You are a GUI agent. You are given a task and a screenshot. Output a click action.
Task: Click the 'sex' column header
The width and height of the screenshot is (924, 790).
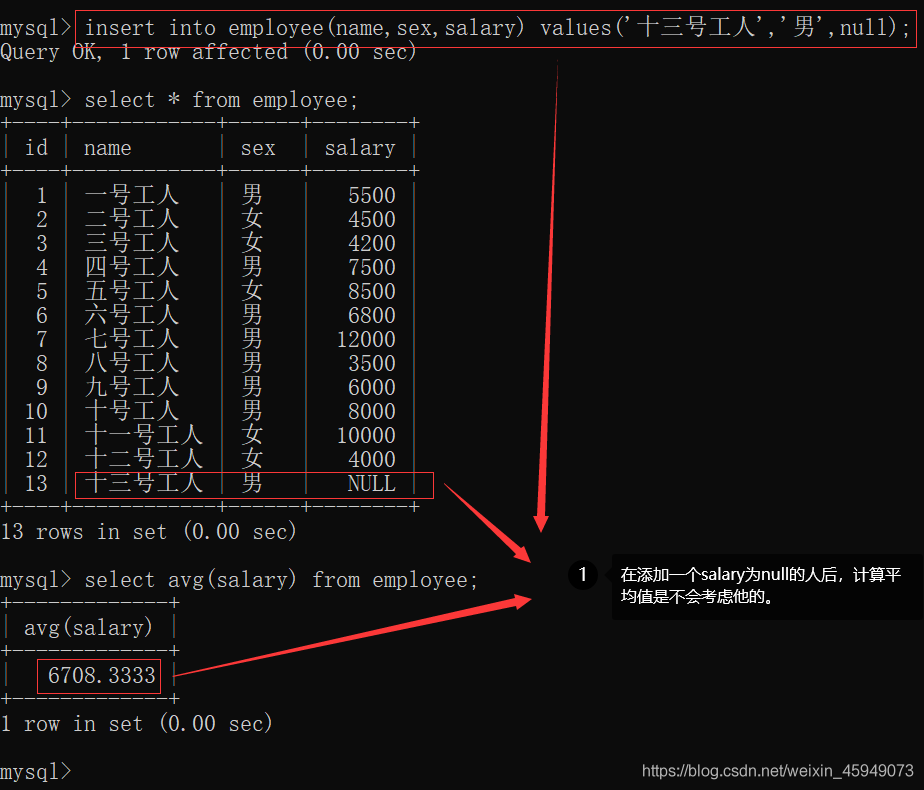click(258, 148)
